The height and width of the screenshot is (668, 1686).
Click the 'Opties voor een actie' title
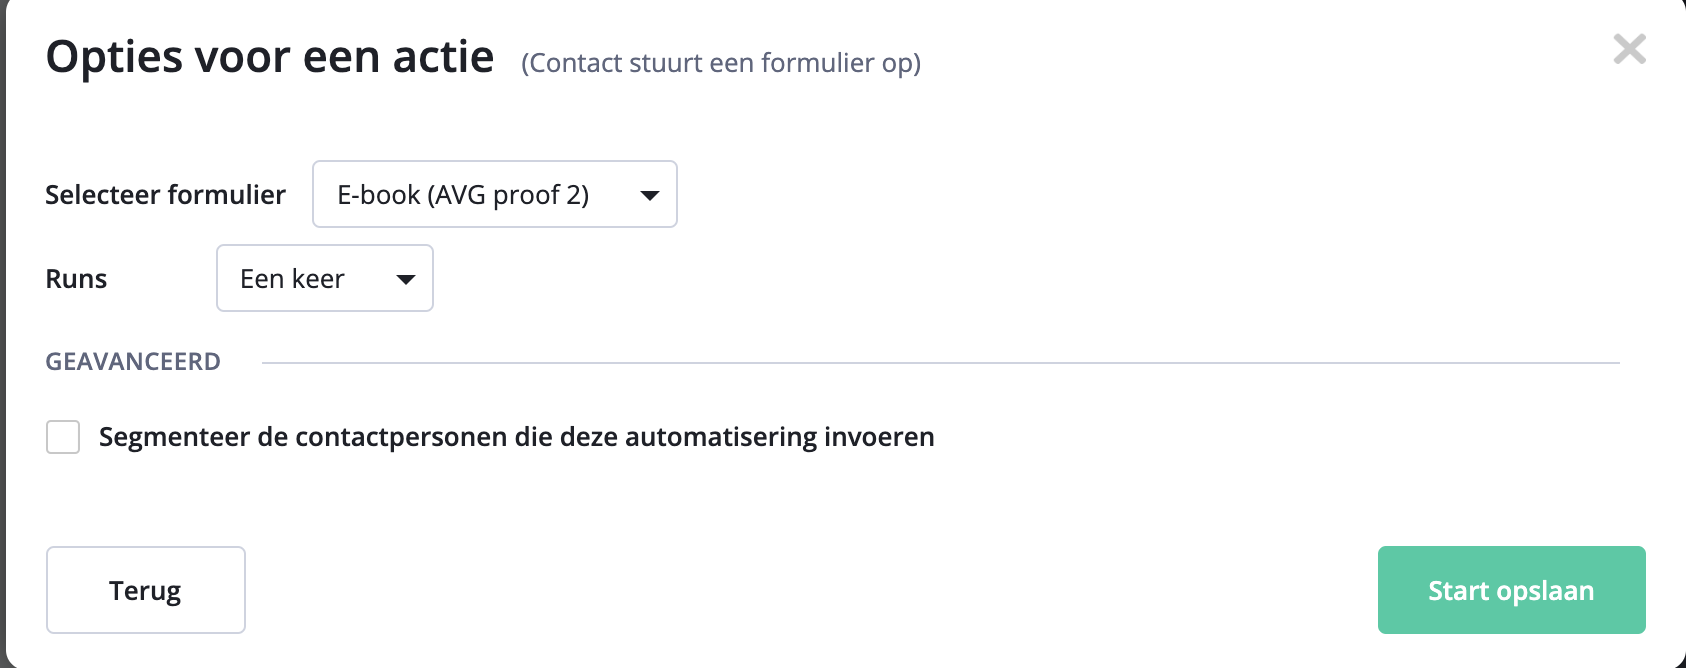pyautogui.click(x=269, y=57)
